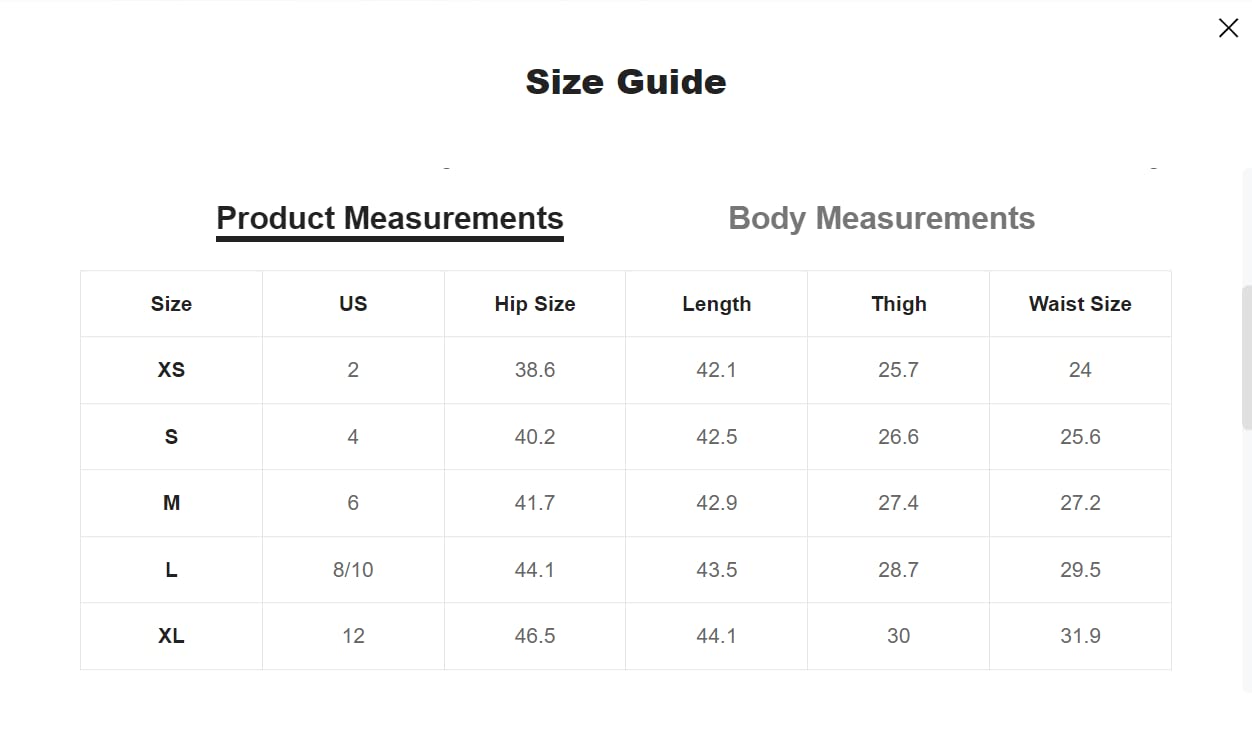Click the Size Guide heading
The width and height of the screenshot is (1252, 743).
[x=626, y=82]
